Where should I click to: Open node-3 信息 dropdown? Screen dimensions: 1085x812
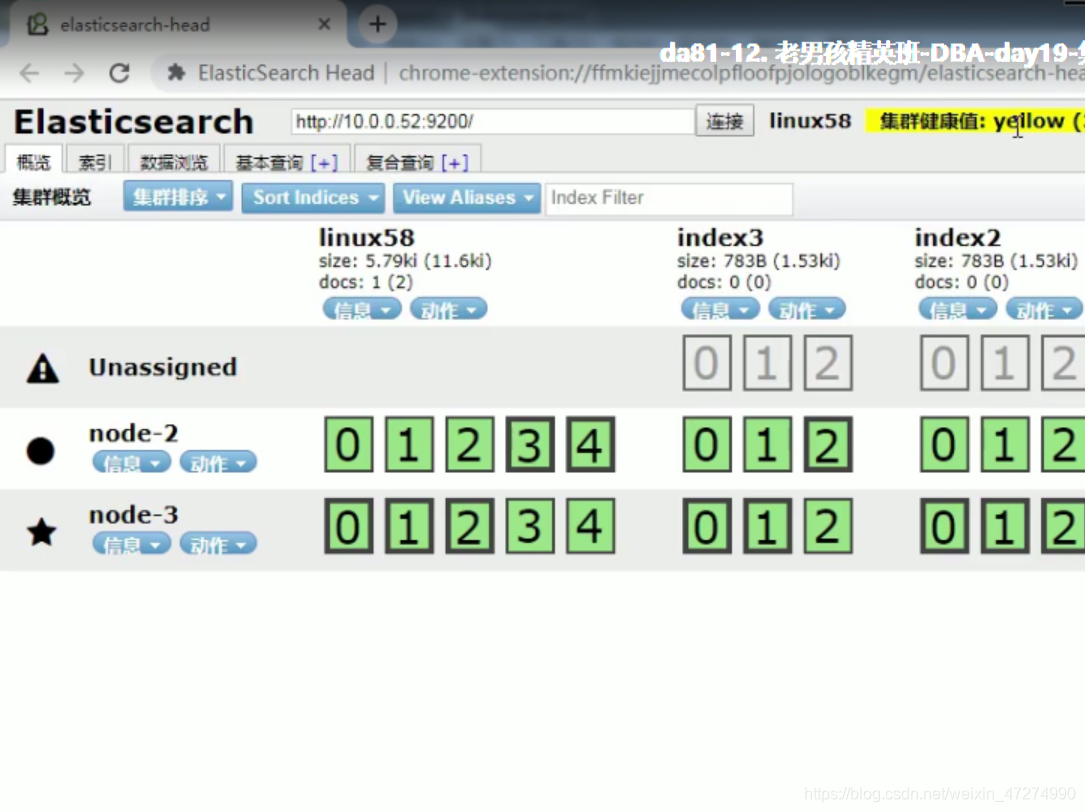(131, 543)
